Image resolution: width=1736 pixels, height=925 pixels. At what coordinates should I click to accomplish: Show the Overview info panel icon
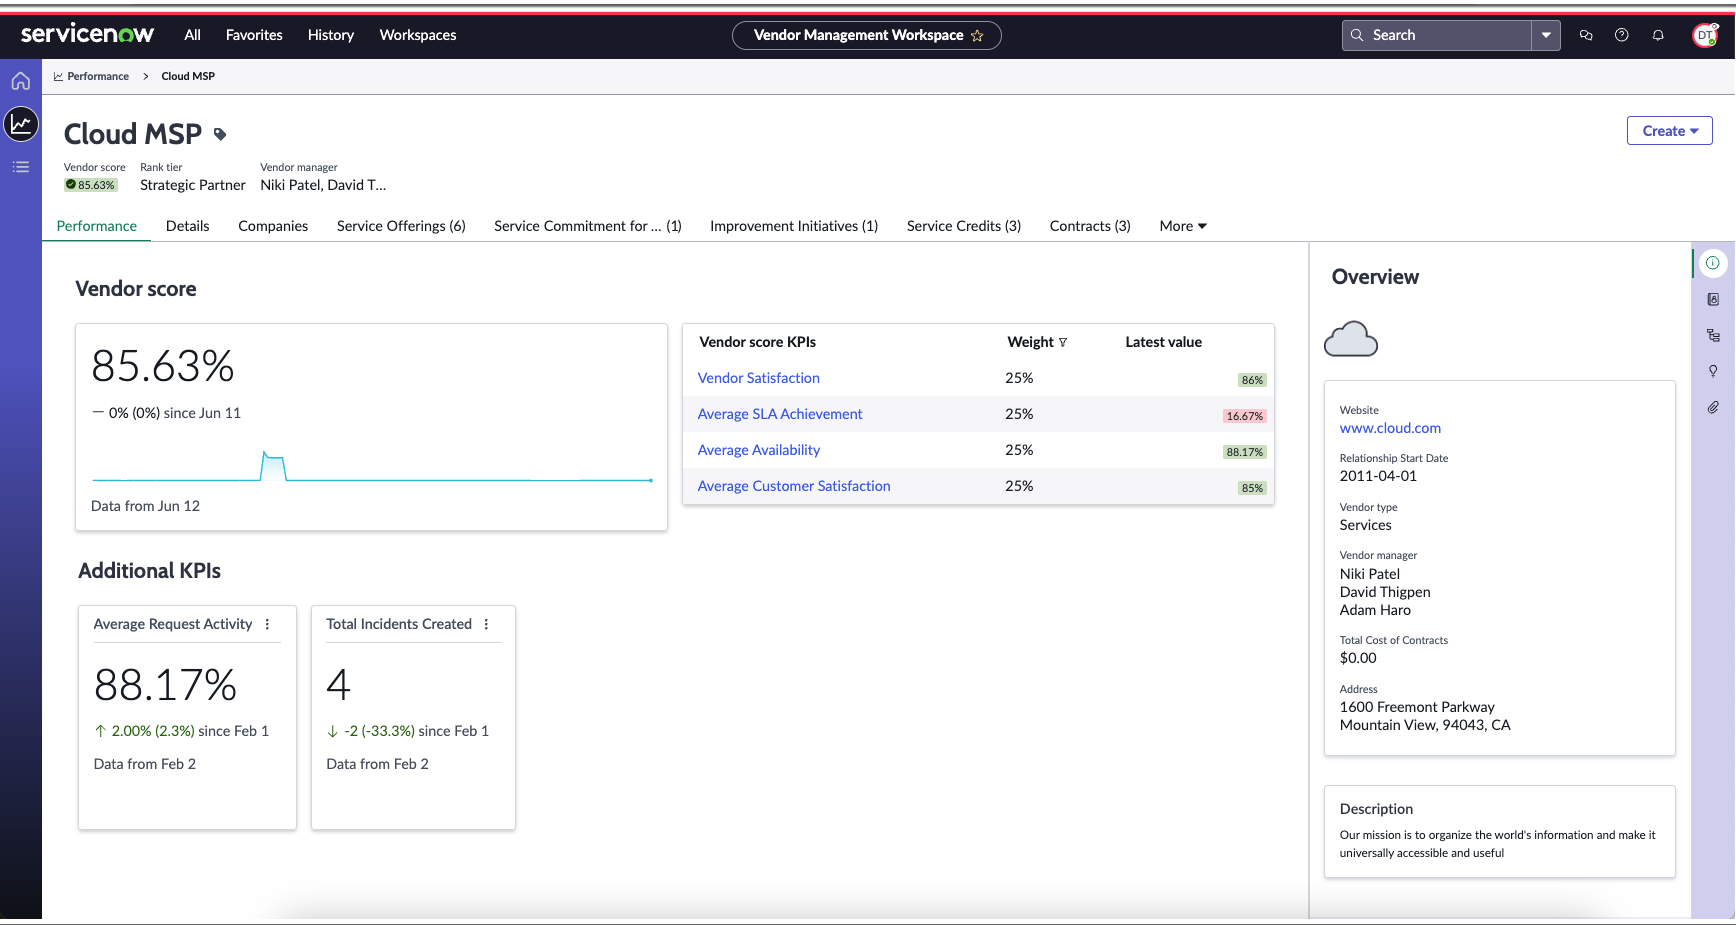(1713, 263)
